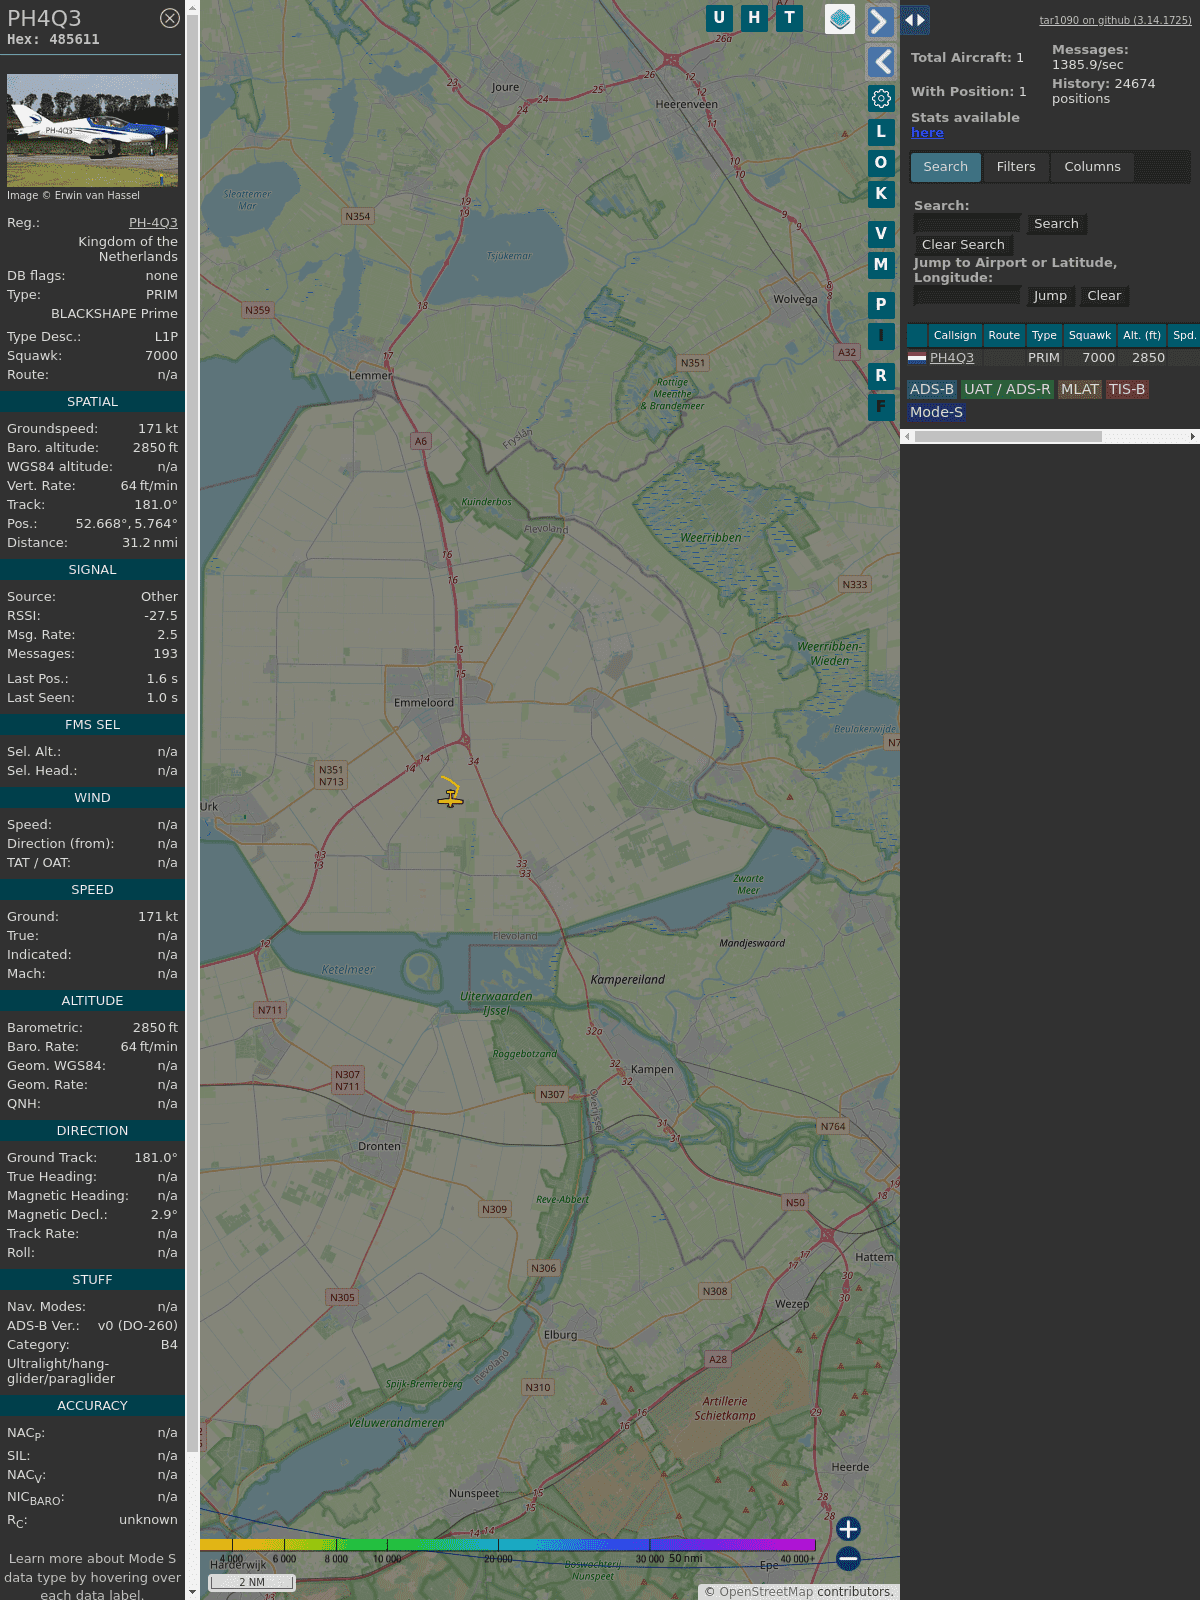Switch to the Search tab
Viewport: 1200px width, 1600px height.
(x=945, y=167)
